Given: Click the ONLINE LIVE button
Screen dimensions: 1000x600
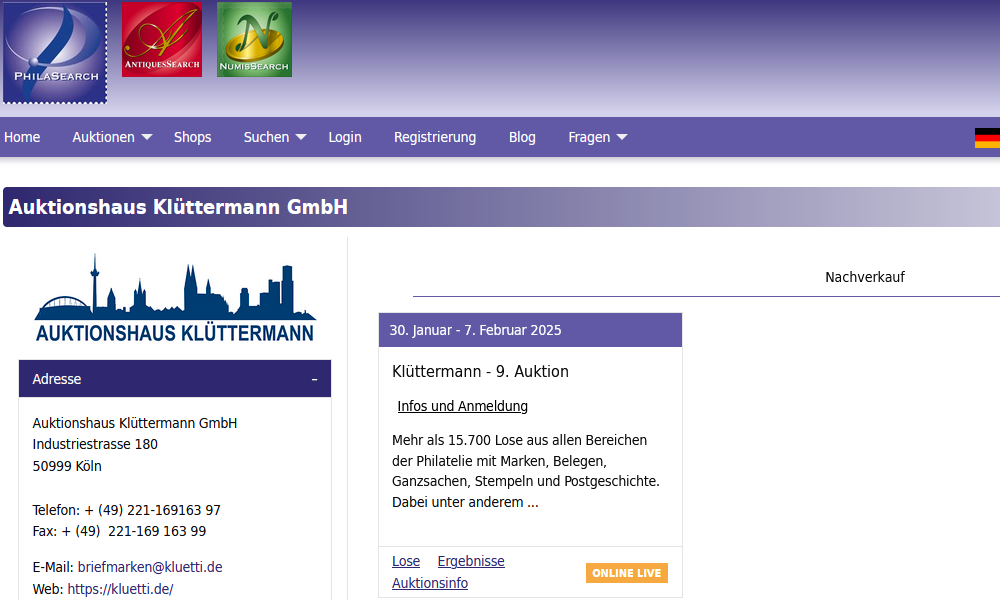Looking at the screenshot, I should tap(627, 573).
